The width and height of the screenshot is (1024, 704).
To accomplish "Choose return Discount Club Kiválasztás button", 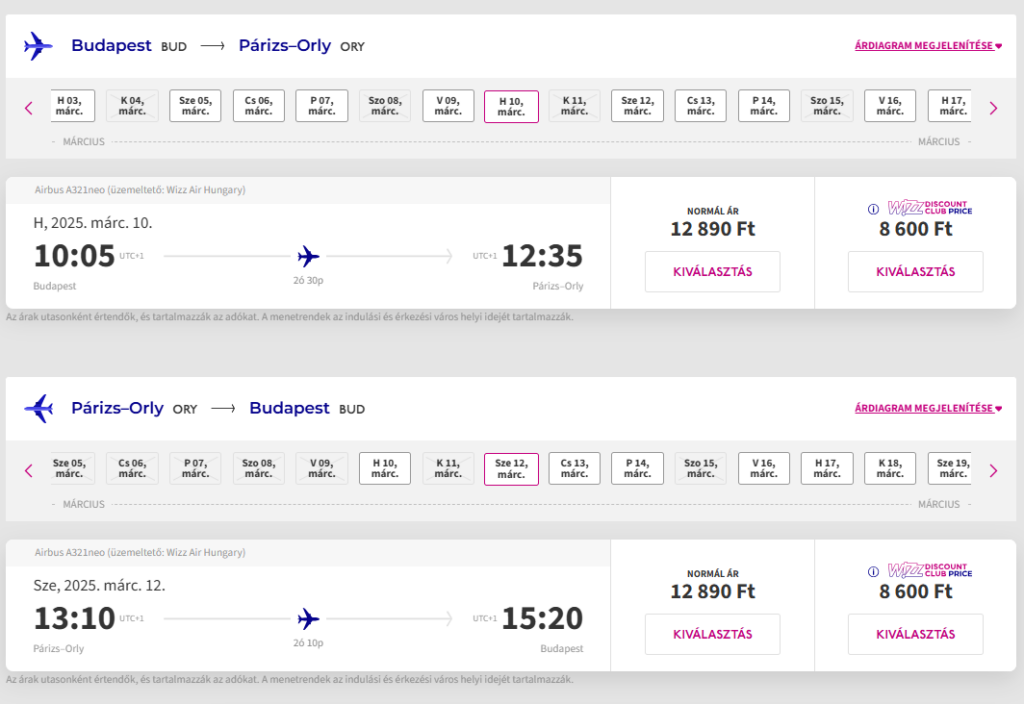I will 915,634.
